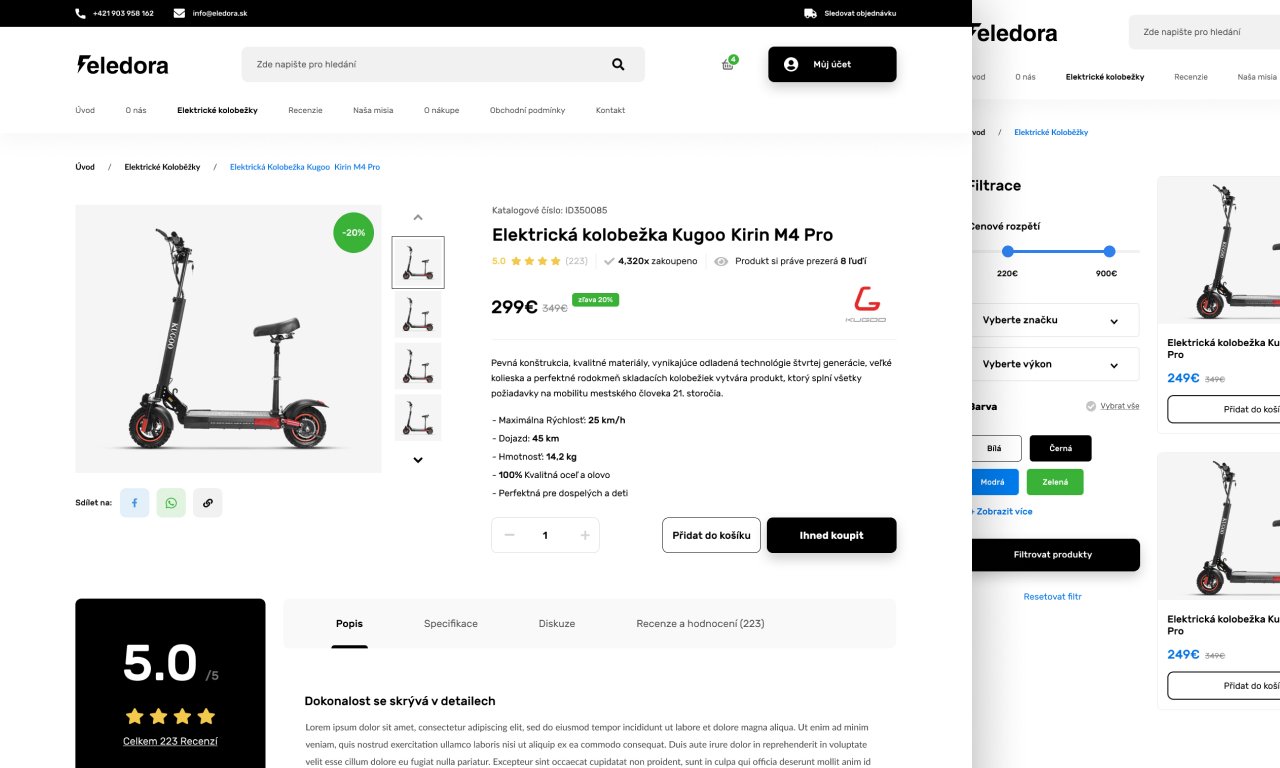
Task: Open Recenze a hodnocení tab
Action: pyautogui.click(x=700, y=623)
